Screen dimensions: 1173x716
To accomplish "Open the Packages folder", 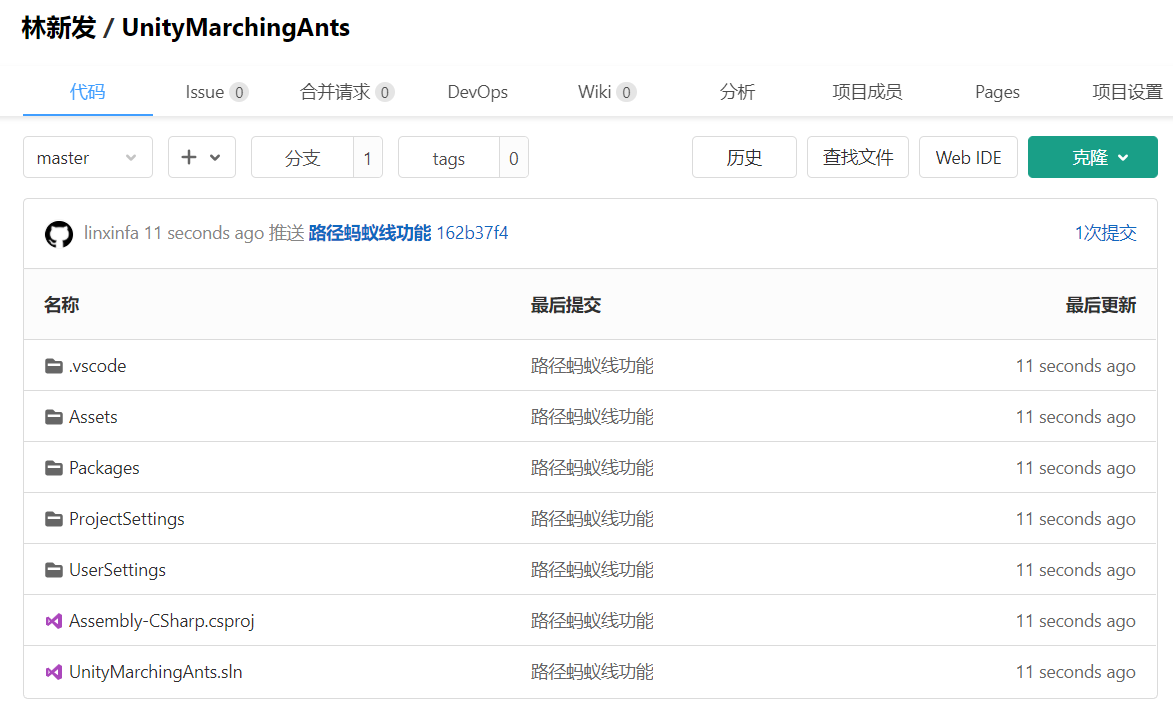I will point(104,468).
